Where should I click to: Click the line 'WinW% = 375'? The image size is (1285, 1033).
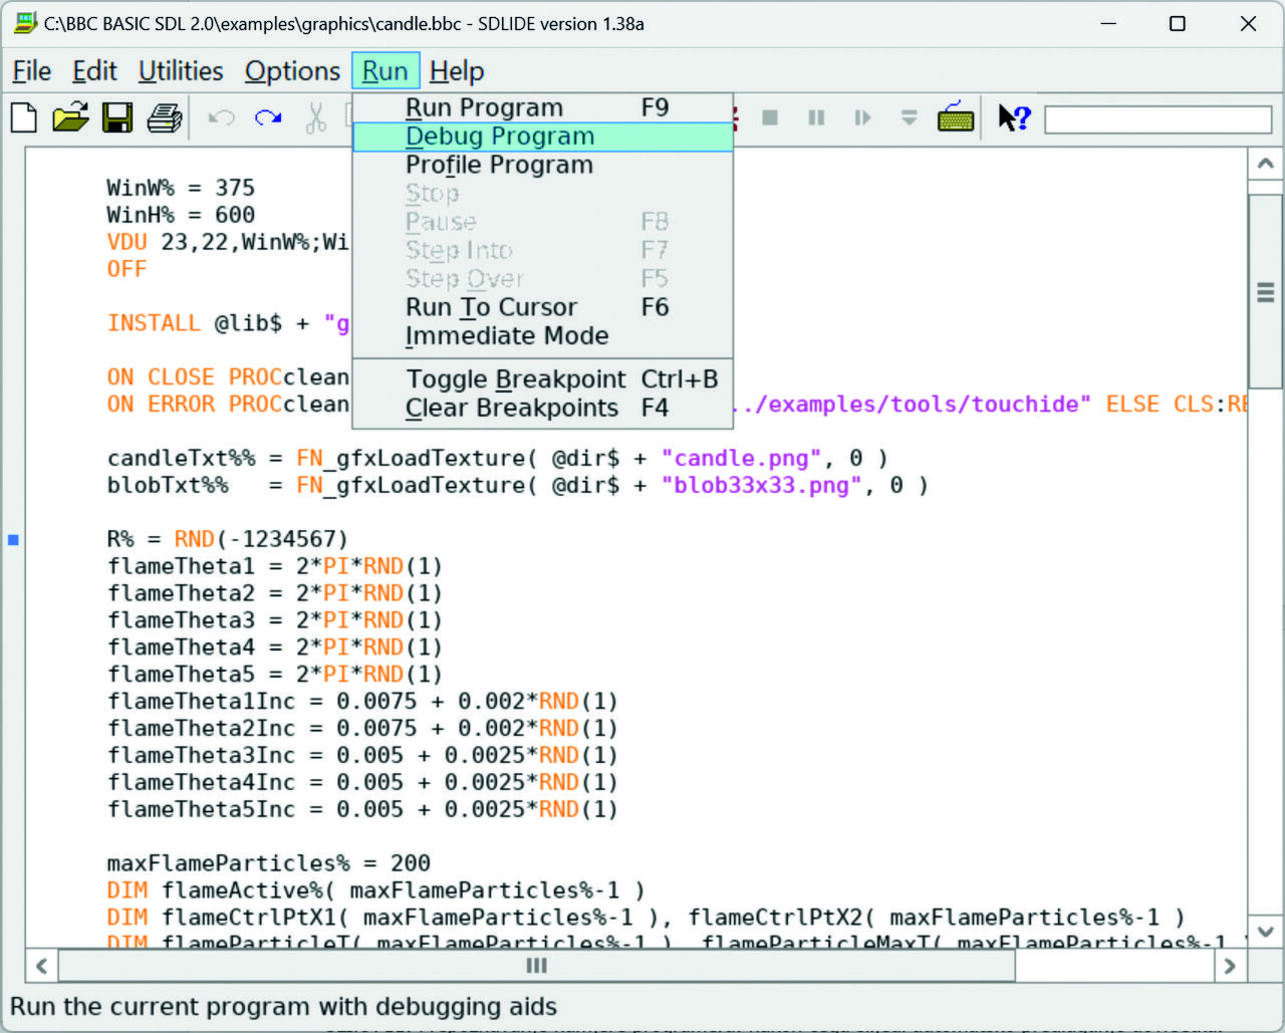tap(181, 188)
